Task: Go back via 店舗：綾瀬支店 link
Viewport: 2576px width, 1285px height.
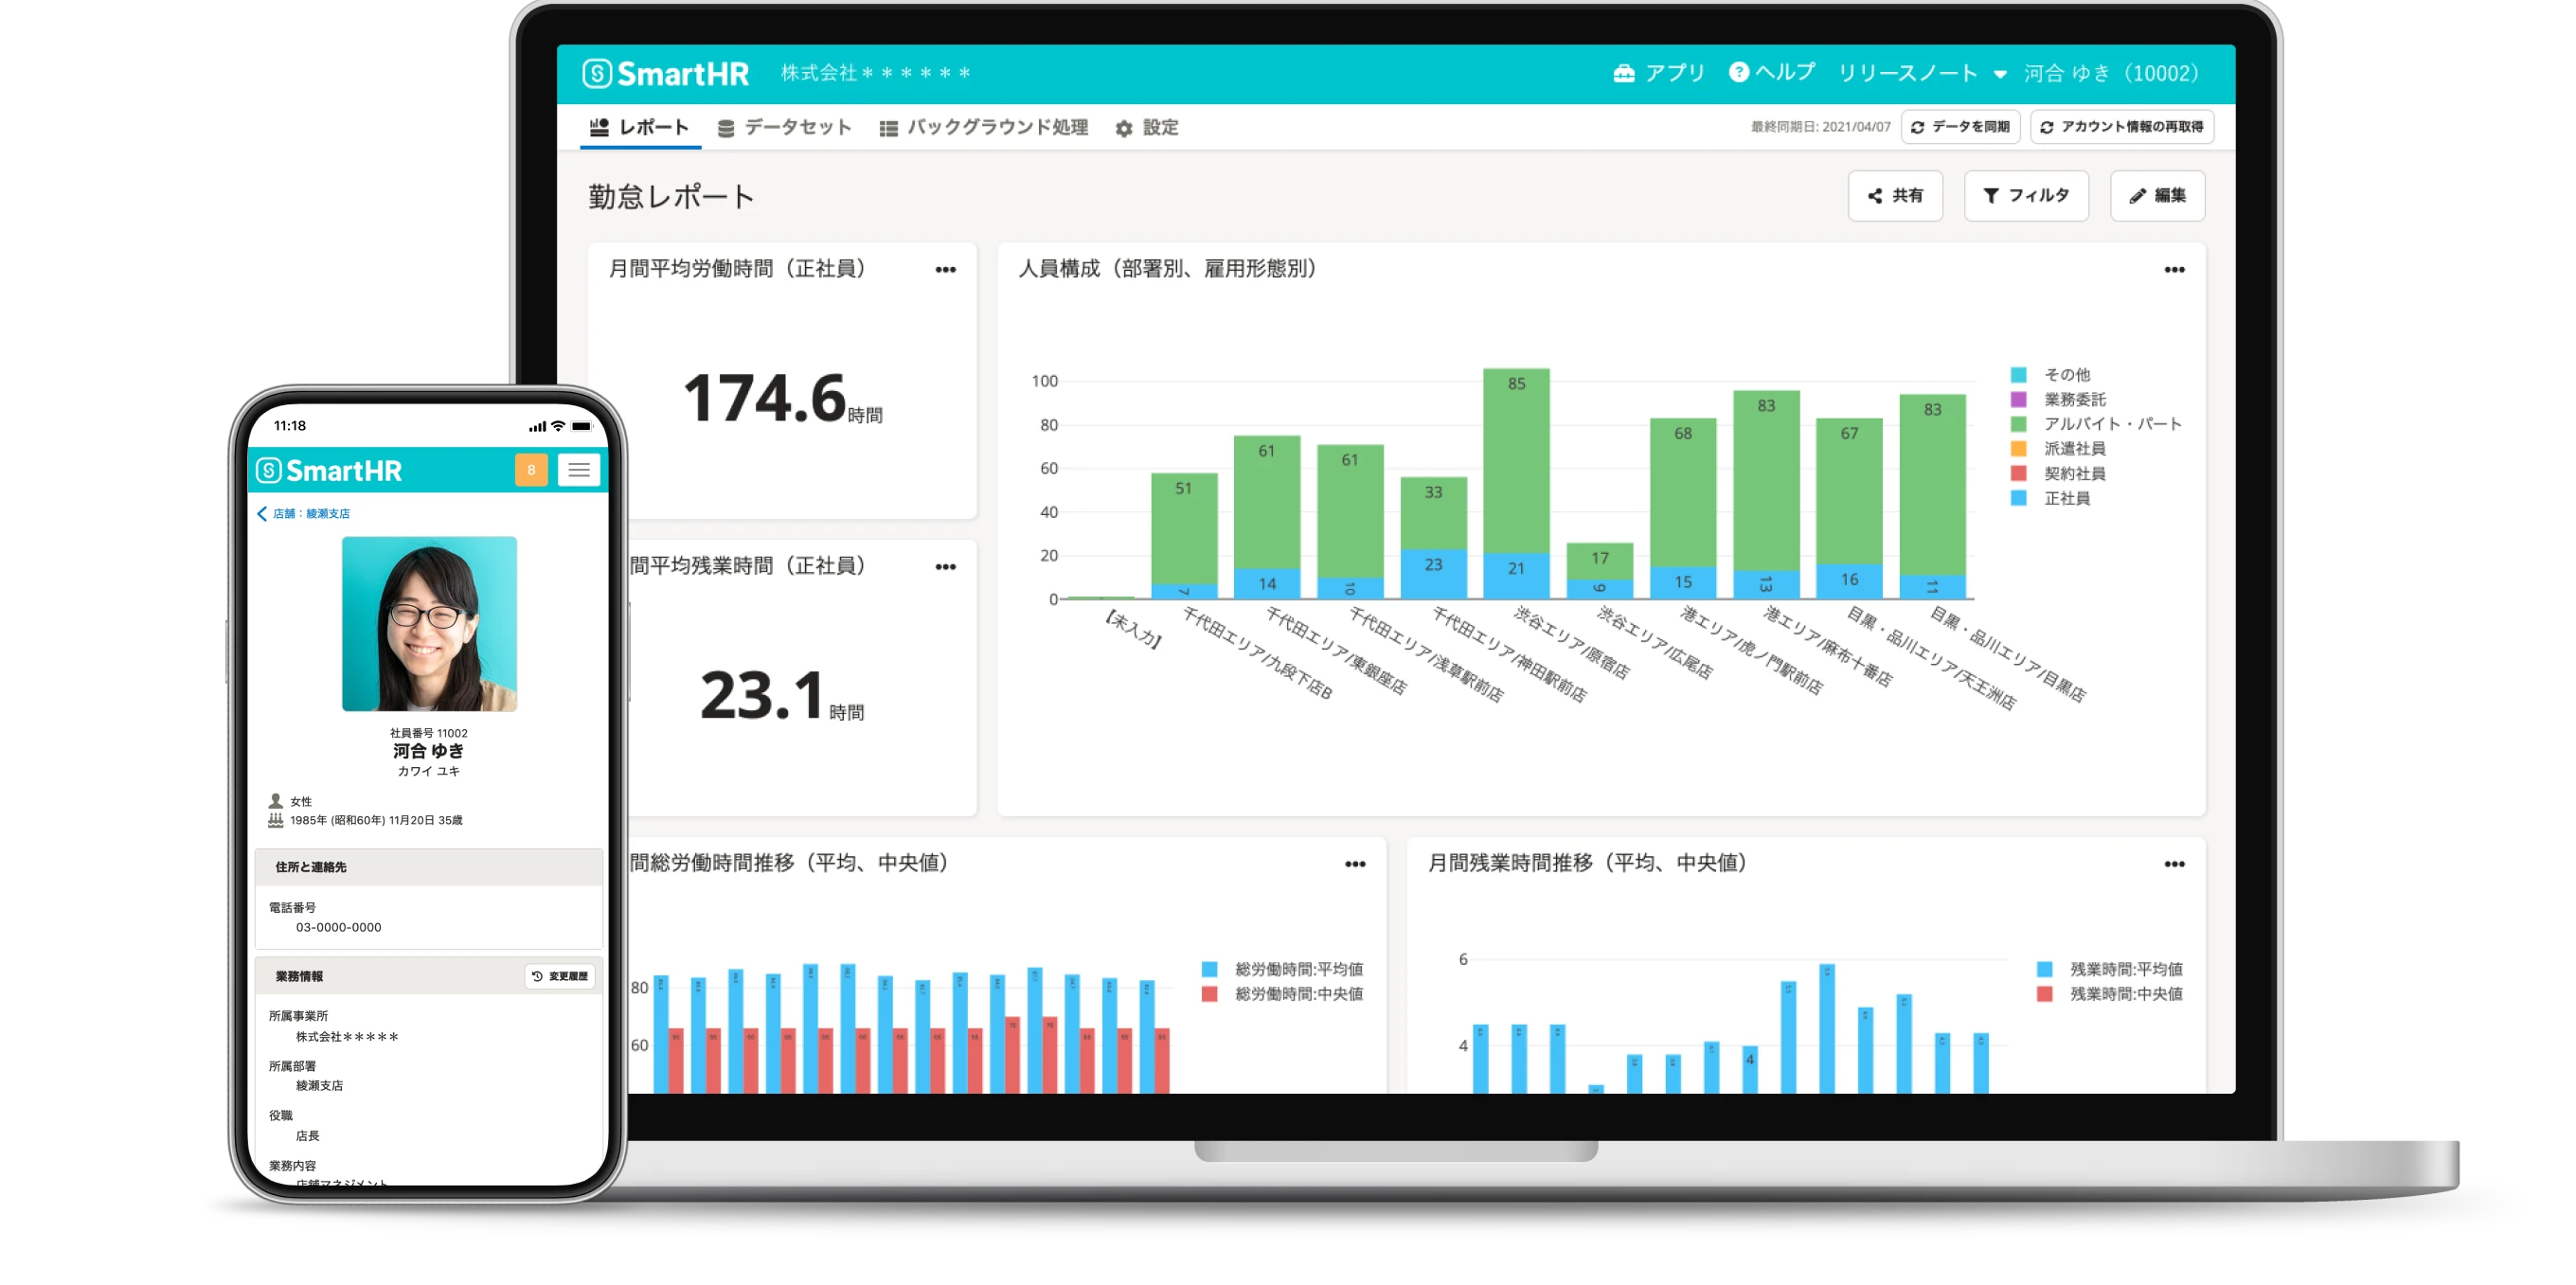Action: (x=304, y=514)
